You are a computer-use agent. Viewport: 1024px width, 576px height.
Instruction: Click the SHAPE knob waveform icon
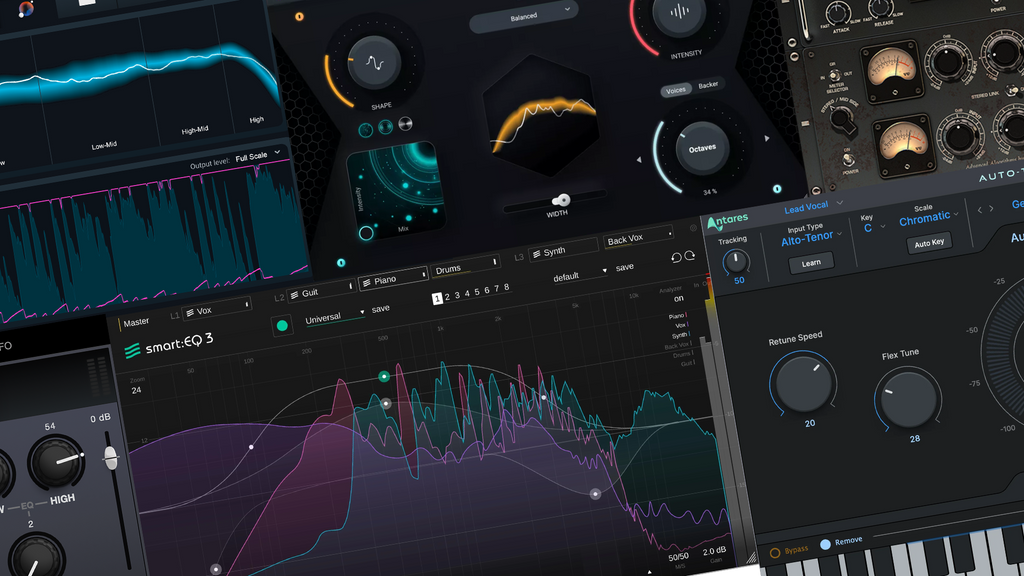[x=374, y=63]
